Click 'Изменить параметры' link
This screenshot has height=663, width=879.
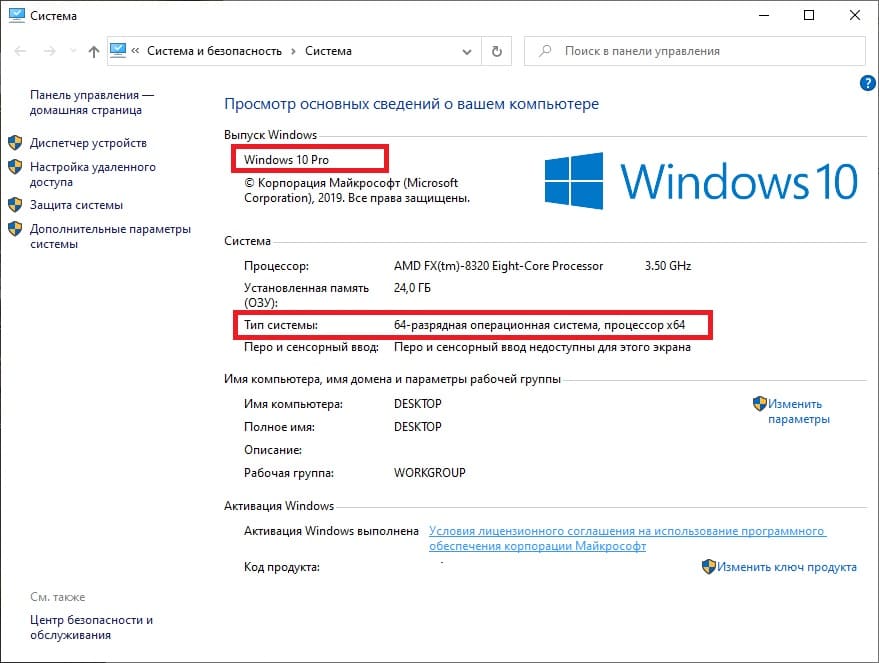coord(798,411)
